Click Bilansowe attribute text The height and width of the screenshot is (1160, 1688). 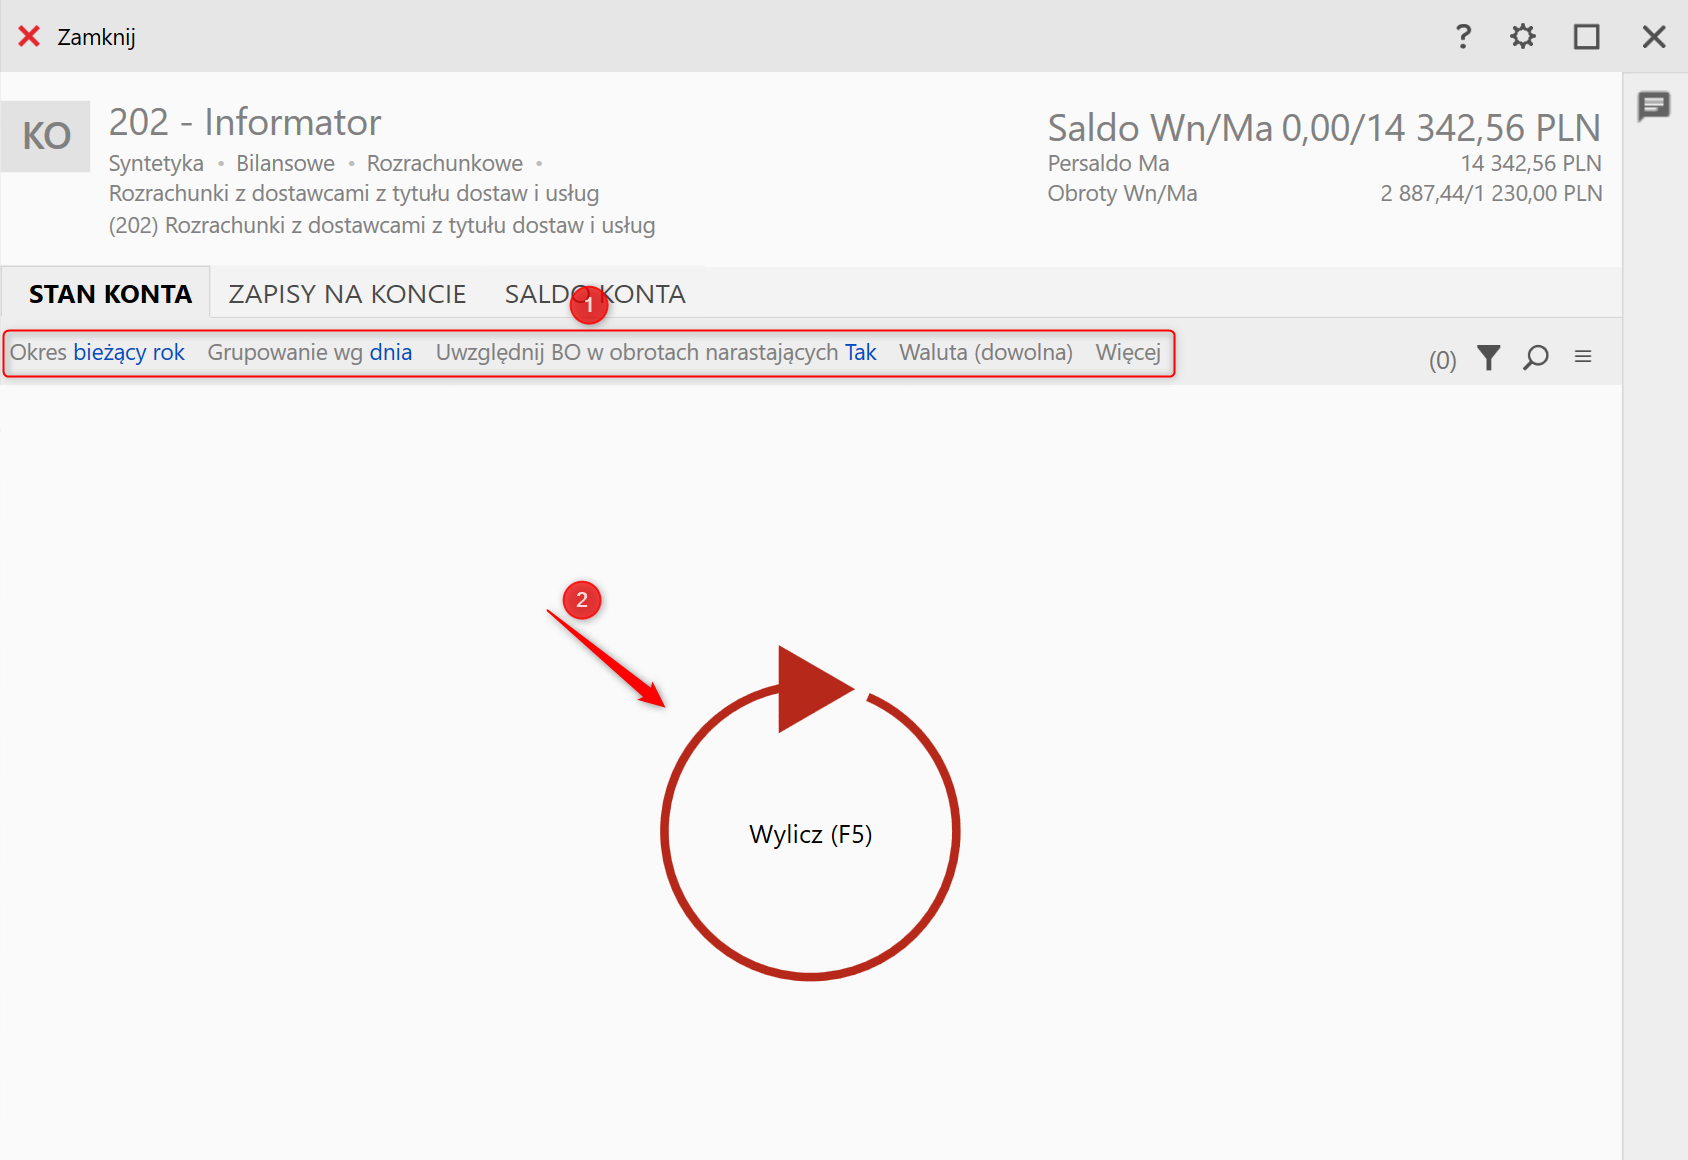coord(285,163)
